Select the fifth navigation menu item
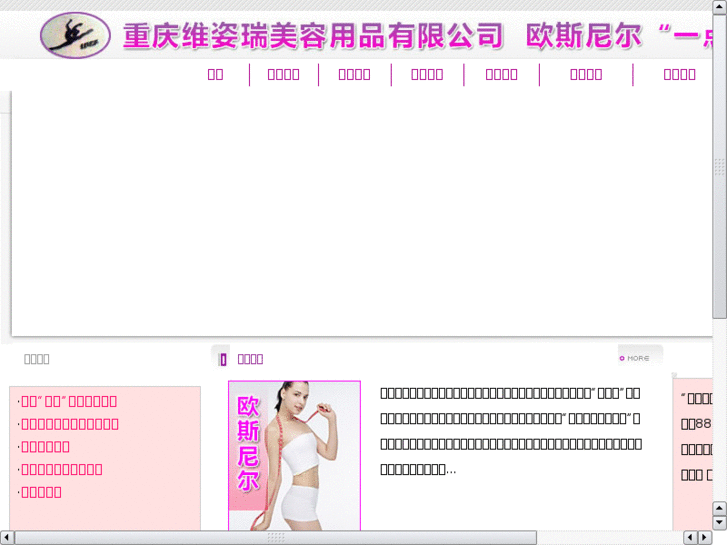Viewport: 727px width, 545px height. (501, 74)
